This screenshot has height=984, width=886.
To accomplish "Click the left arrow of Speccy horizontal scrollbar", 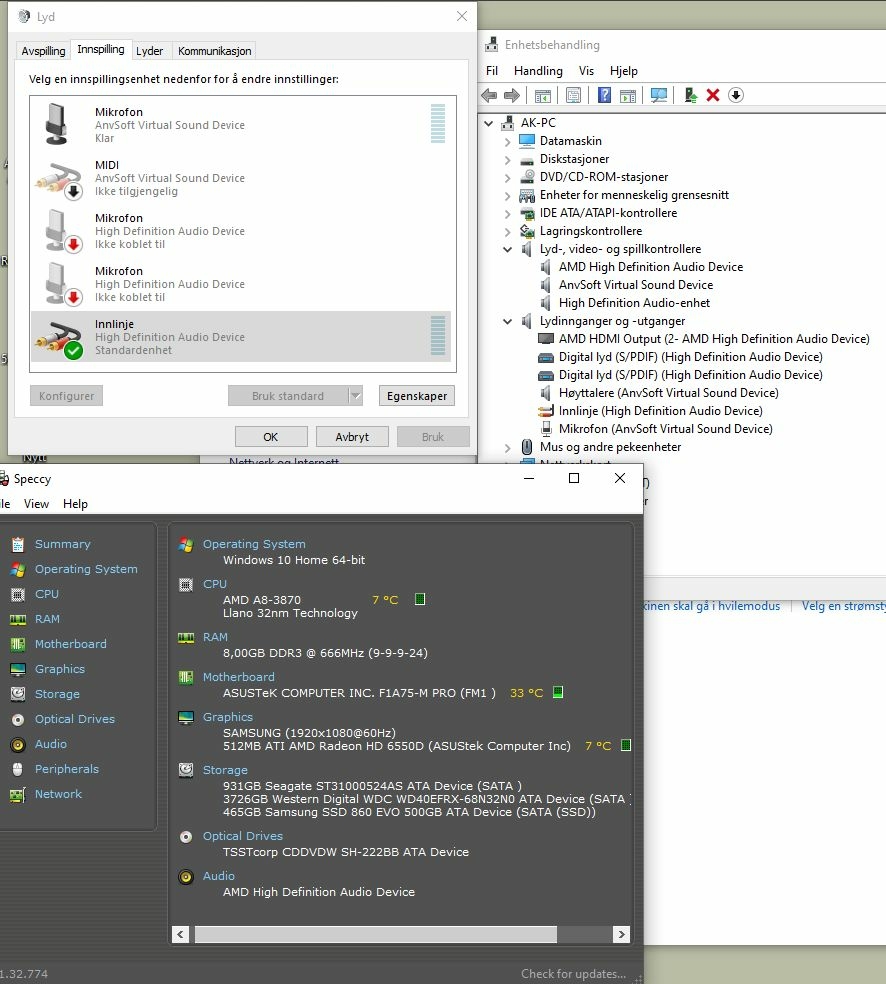I will pos(181,934).
